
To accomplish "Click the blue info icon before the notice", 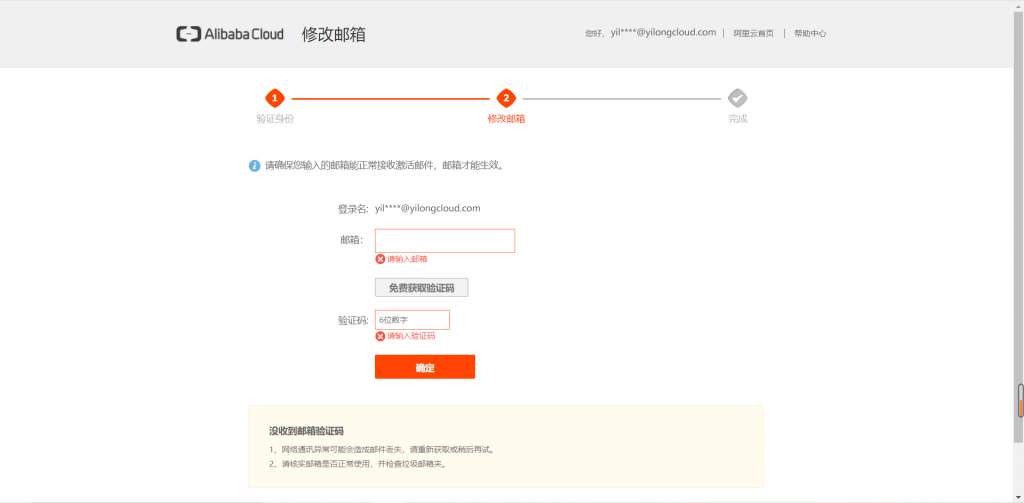I will (x=255, y=166).
